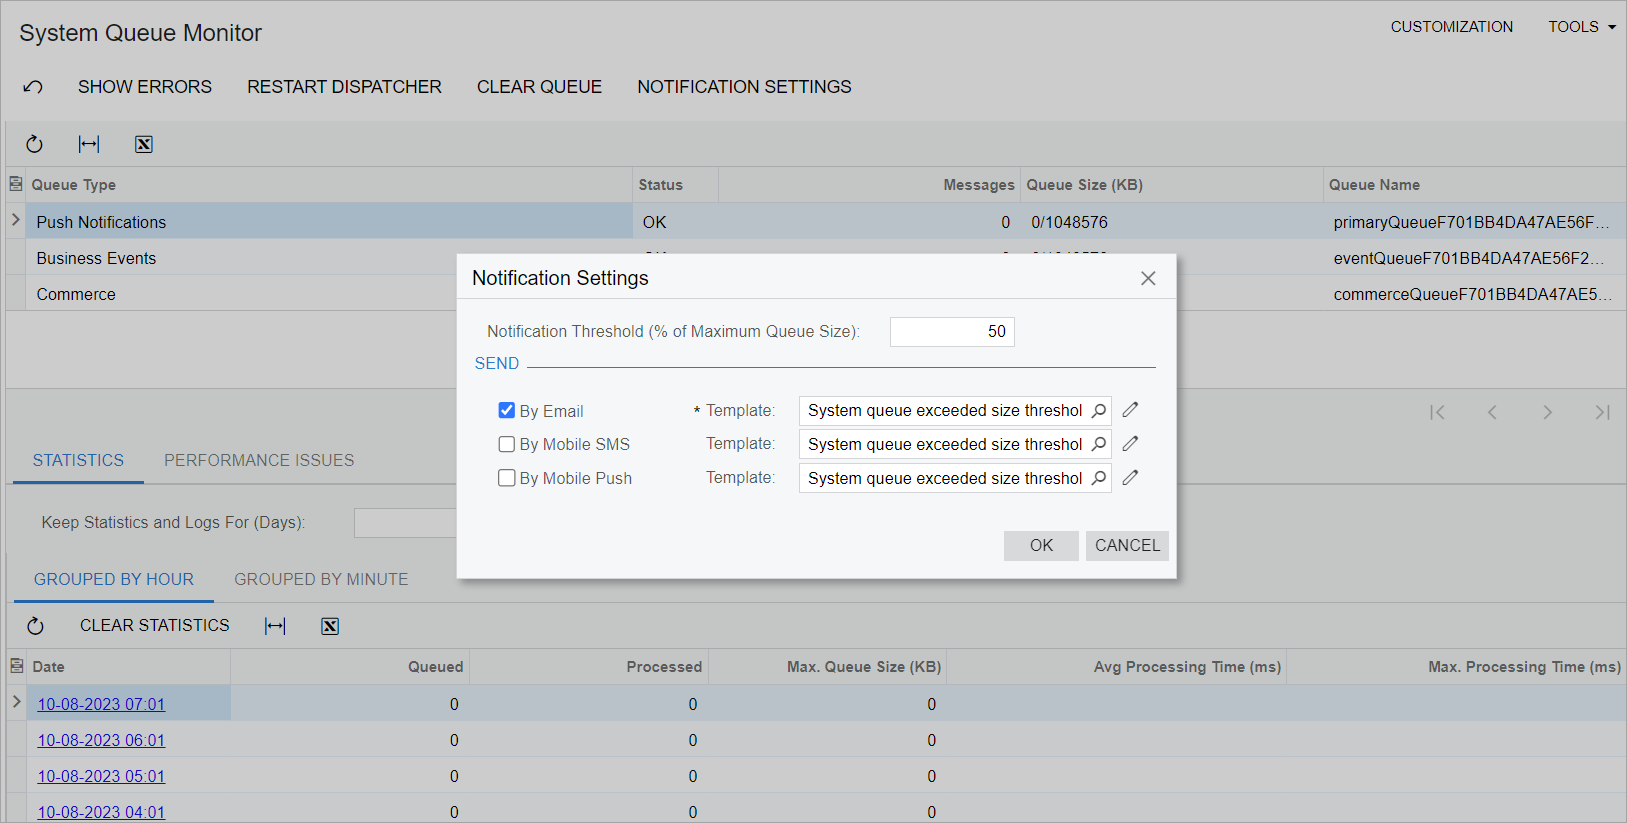Open the Tools dropdown menu
1627x823 pixels.
(1582, 27)
